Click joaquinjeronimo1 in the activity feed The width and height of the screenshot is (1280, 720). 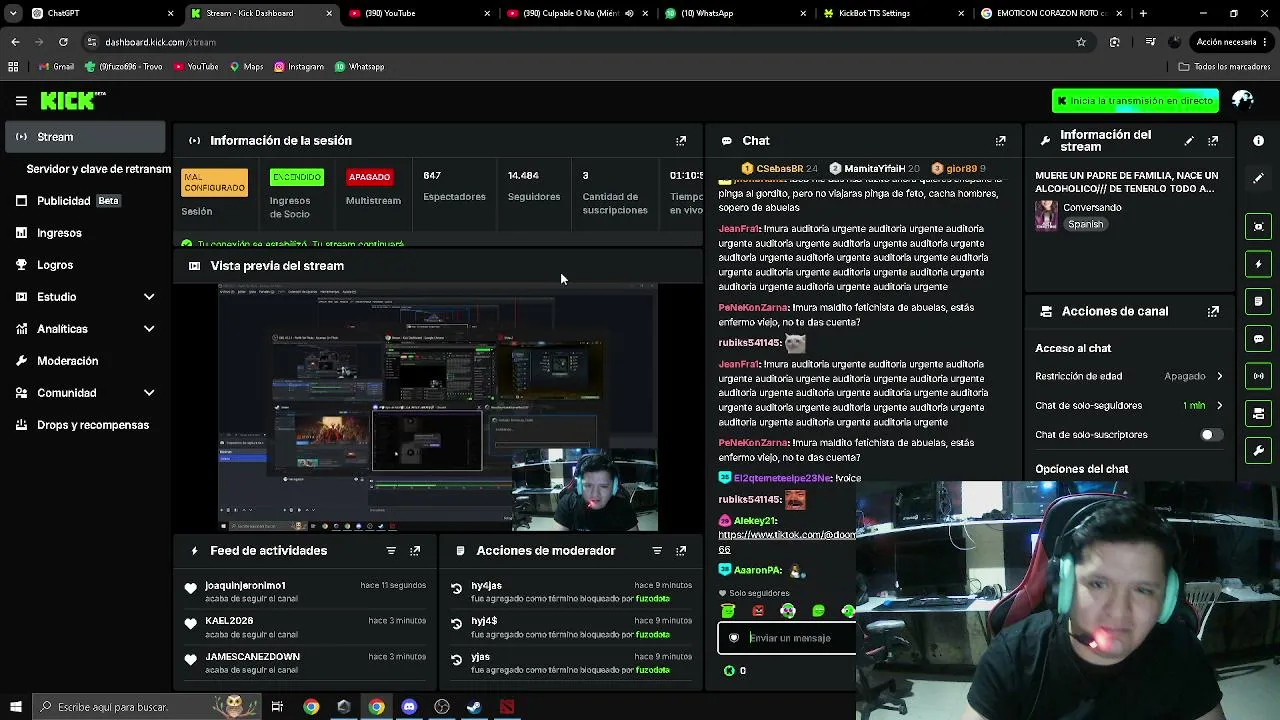pyautogui.click(x=245, y=585)
